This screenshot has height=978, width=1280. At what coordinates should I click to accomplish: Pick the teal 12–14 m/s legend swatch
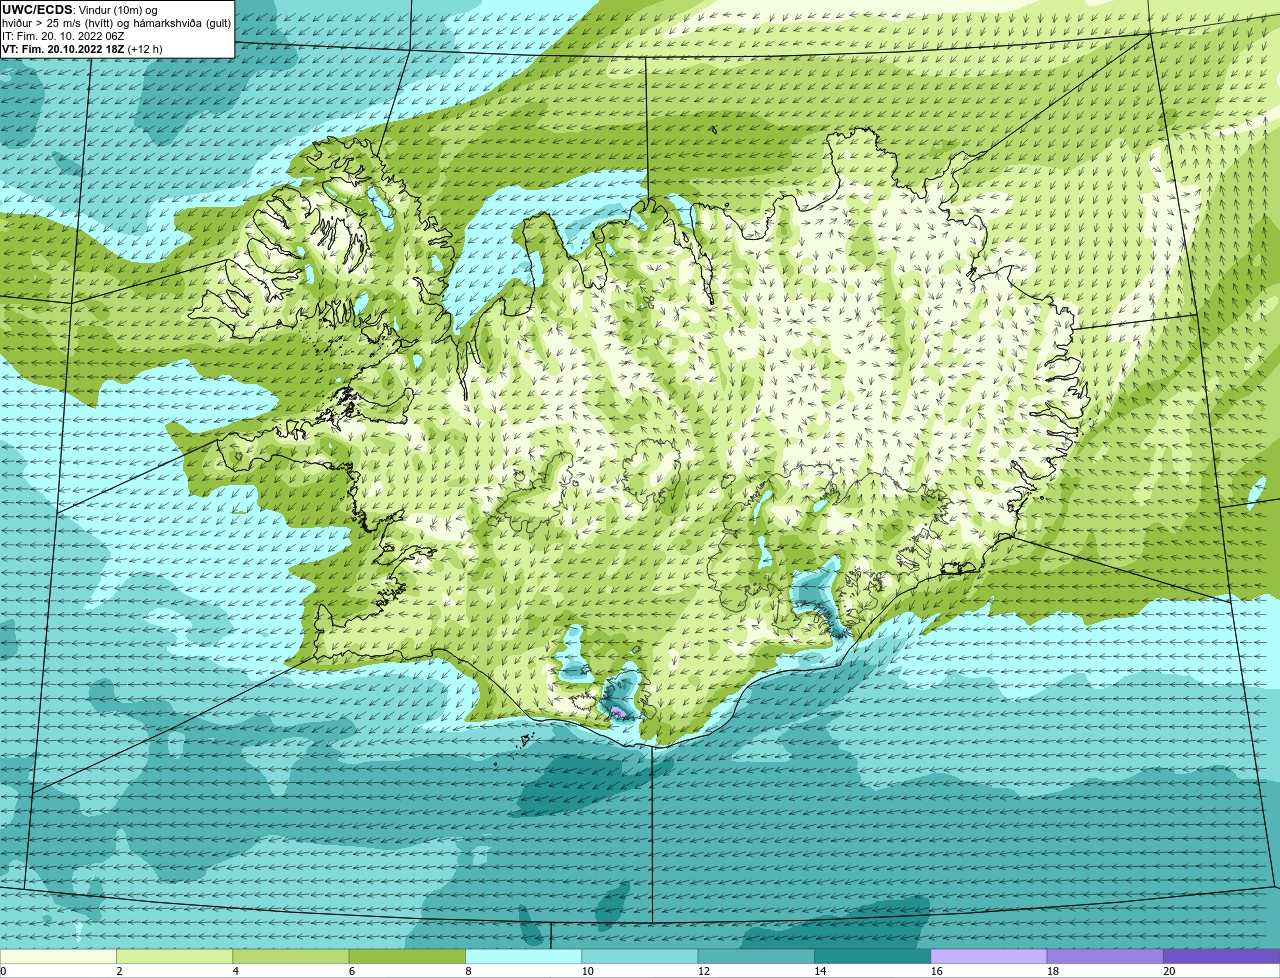tap(756, 956)
